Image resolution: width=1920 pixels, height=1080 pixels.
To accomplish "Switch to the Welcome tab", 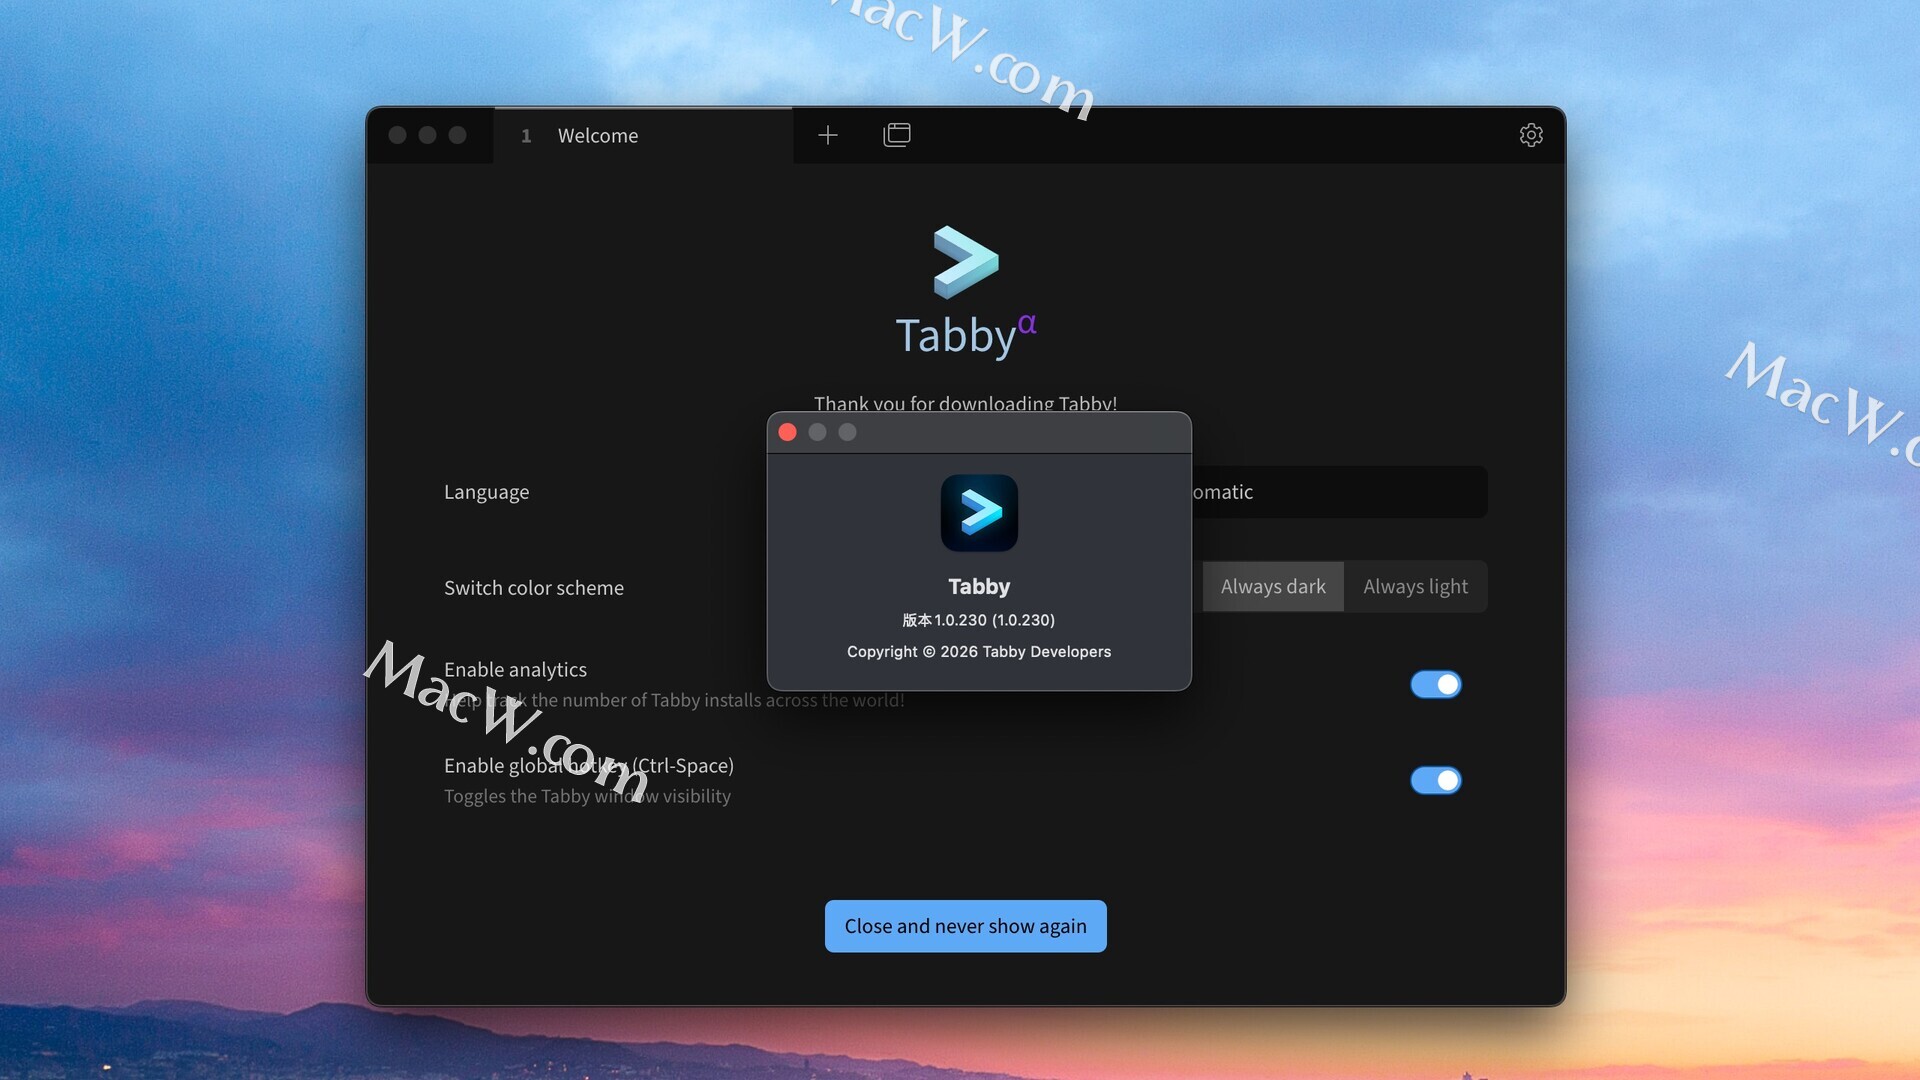I will [x=597, y=136].
